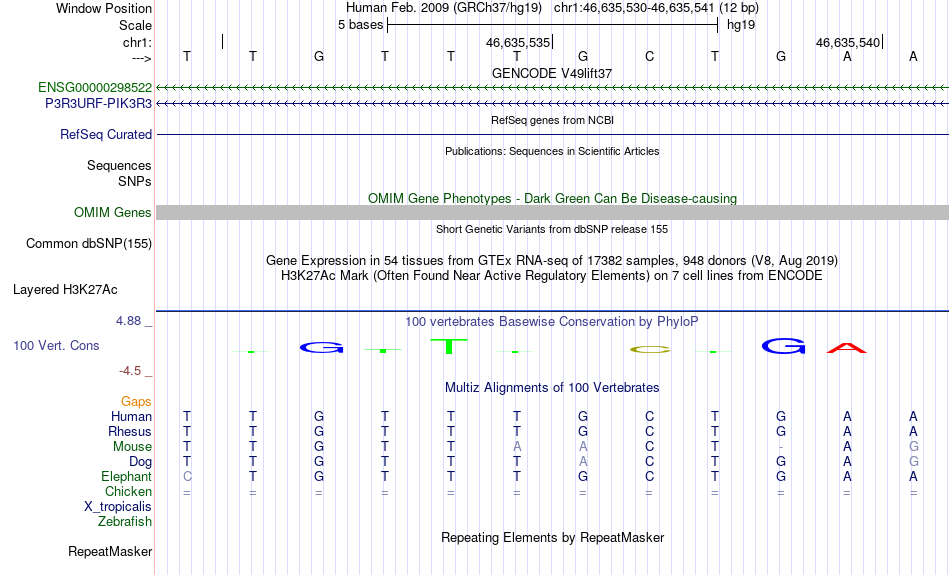Select the Rhesus alignment row label
Screen dimensions: 950x575
[130, 431]
